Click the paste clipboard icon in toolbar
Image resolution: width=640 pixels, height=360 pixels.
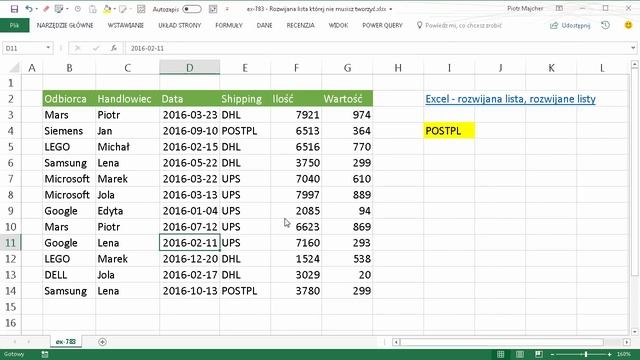(x=93, y=9)
